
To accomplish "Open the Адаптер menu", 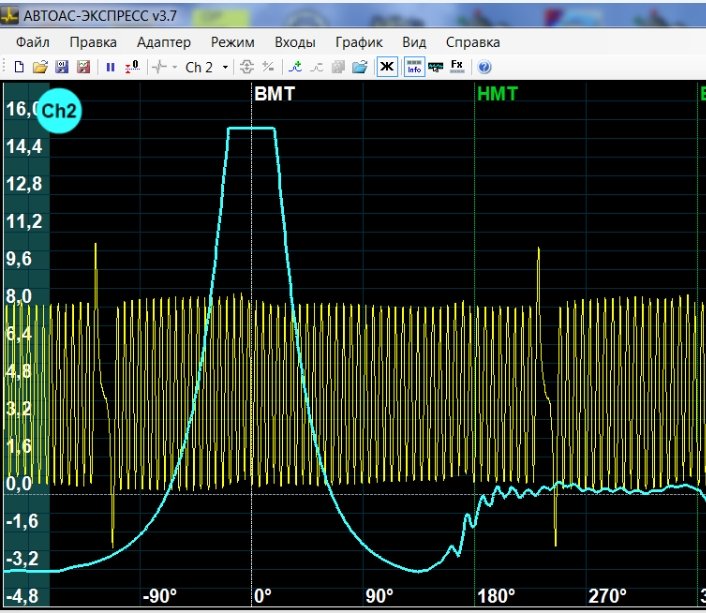I will (163, 42).
